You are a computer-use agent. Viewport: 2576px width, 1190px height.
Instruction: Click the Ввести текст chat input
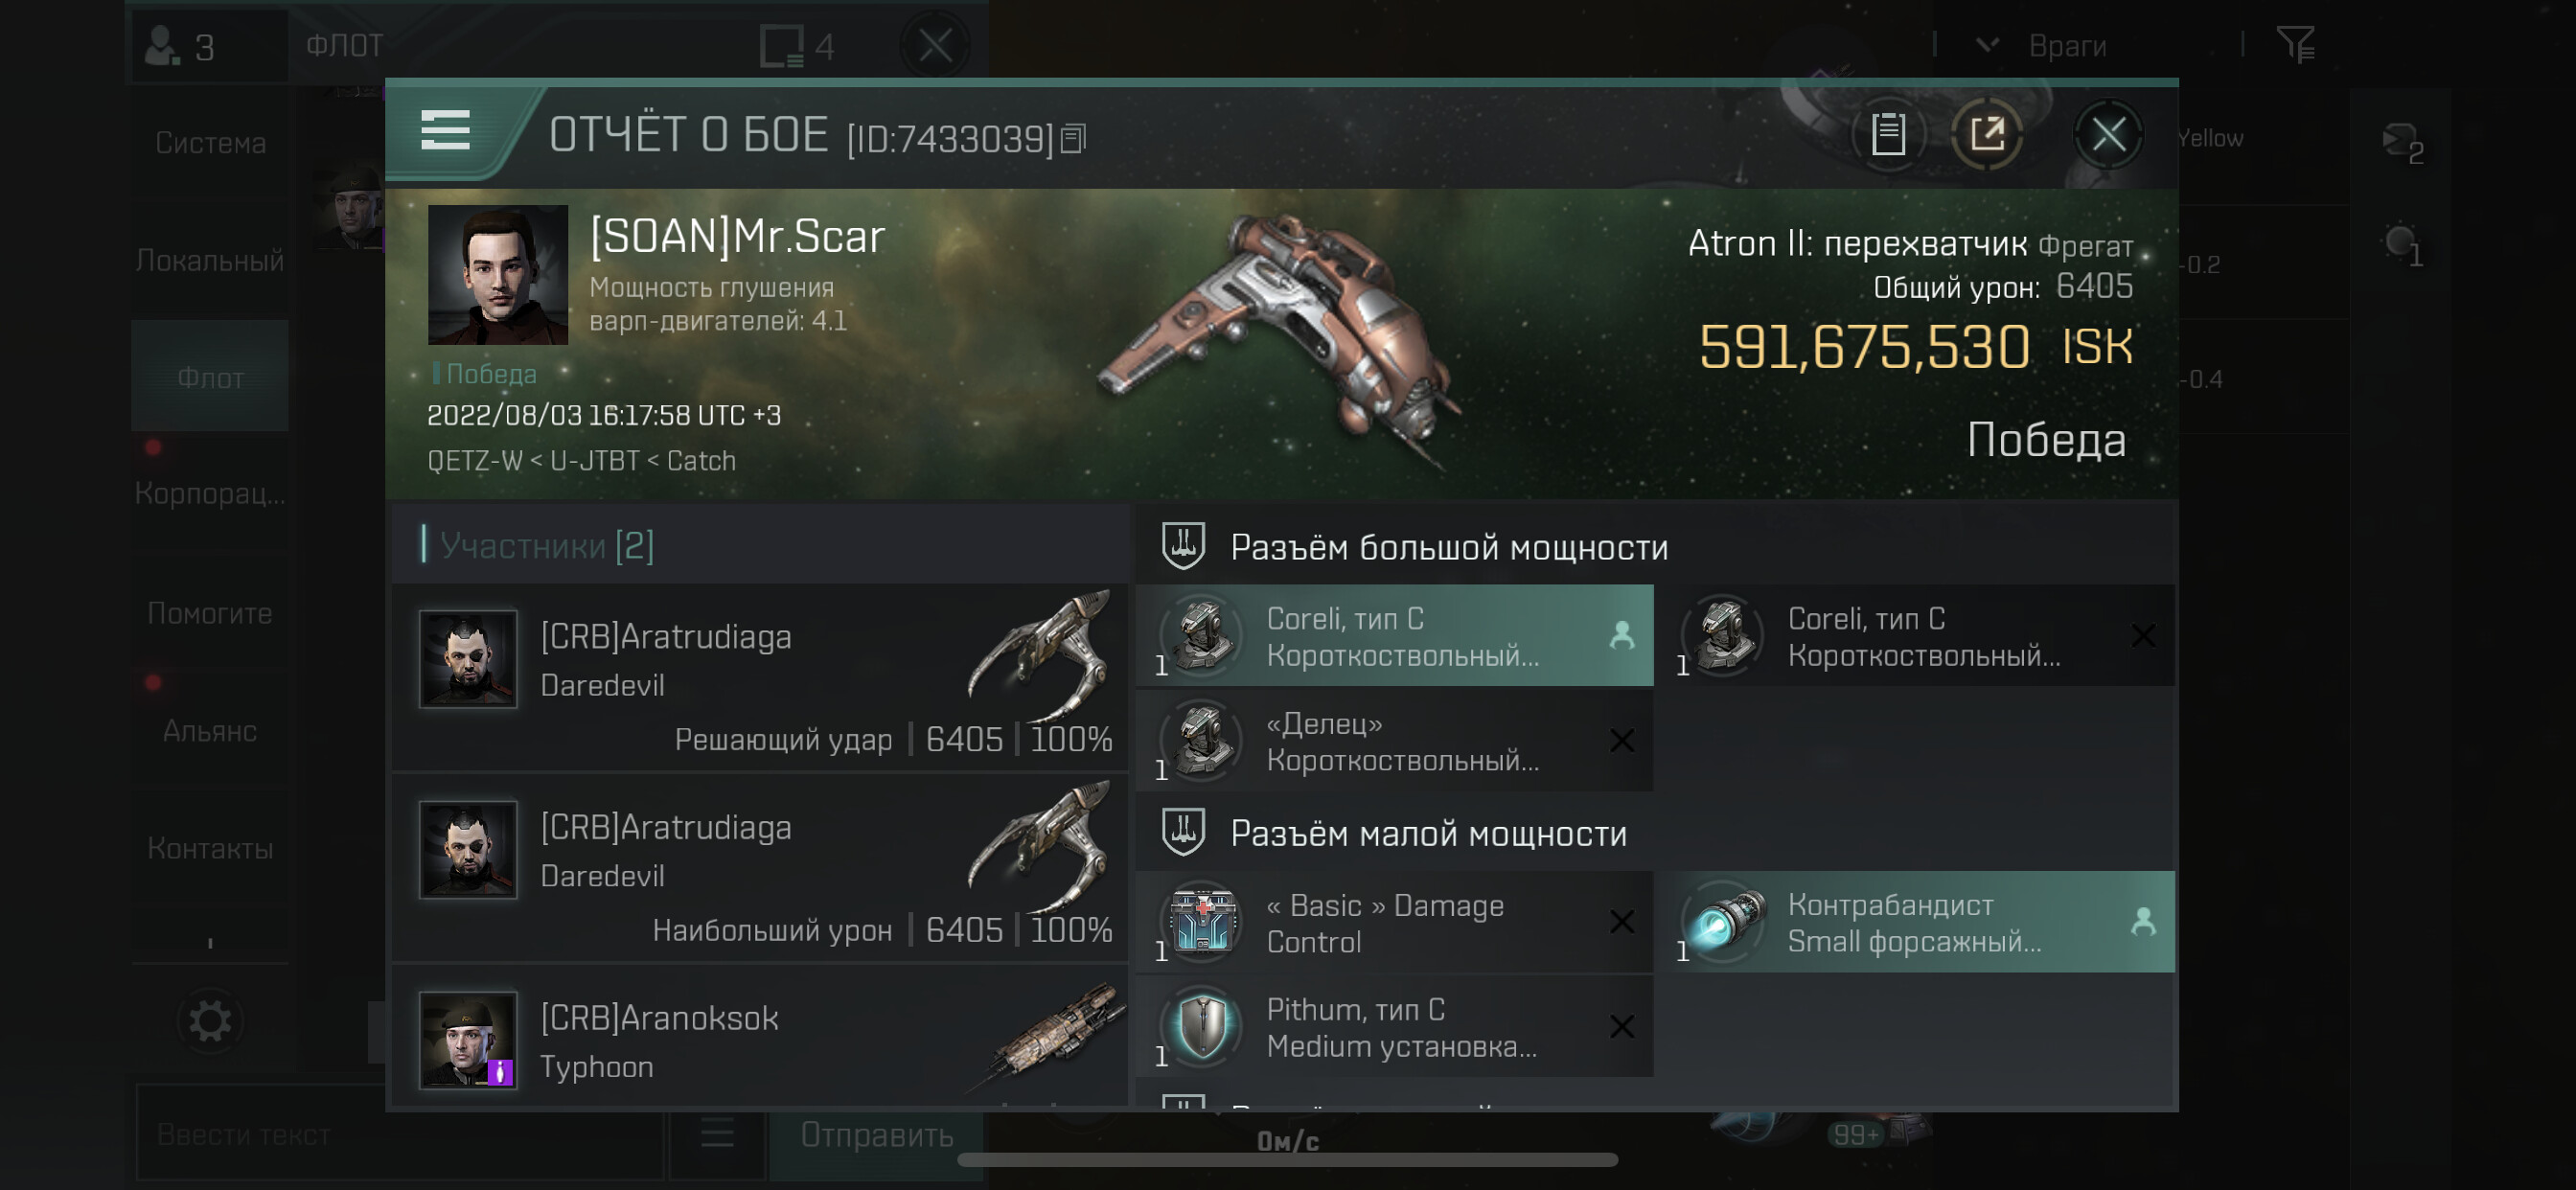click(400, 1135)
